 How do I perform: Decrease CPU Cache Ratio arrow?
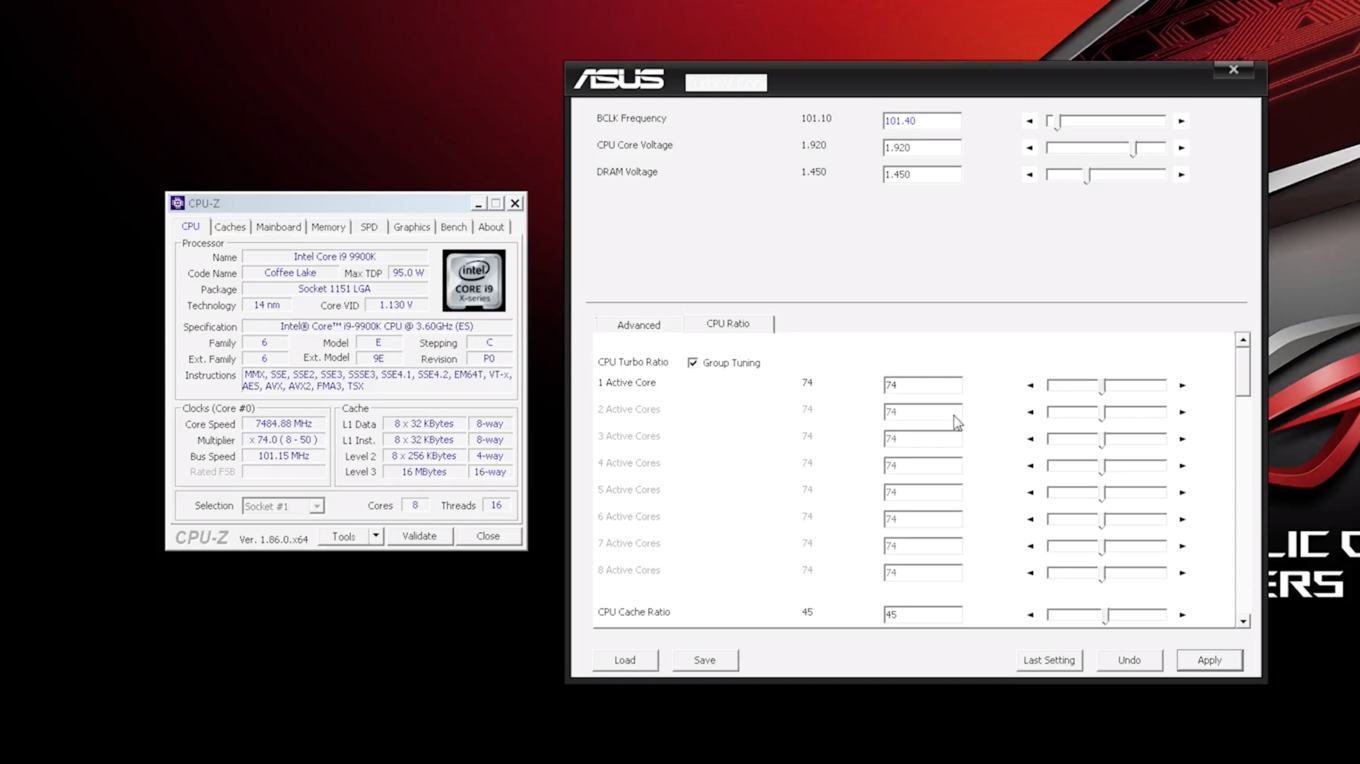[x=1030, y=615]
